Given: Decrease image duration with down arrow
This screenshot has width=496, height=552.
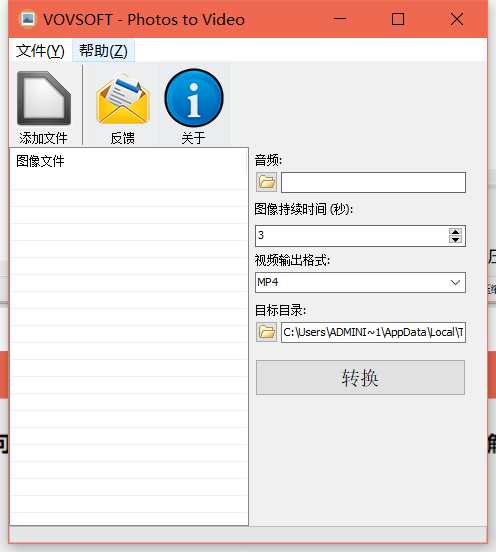Looking at the screenshot, I should tap(455, 239).
